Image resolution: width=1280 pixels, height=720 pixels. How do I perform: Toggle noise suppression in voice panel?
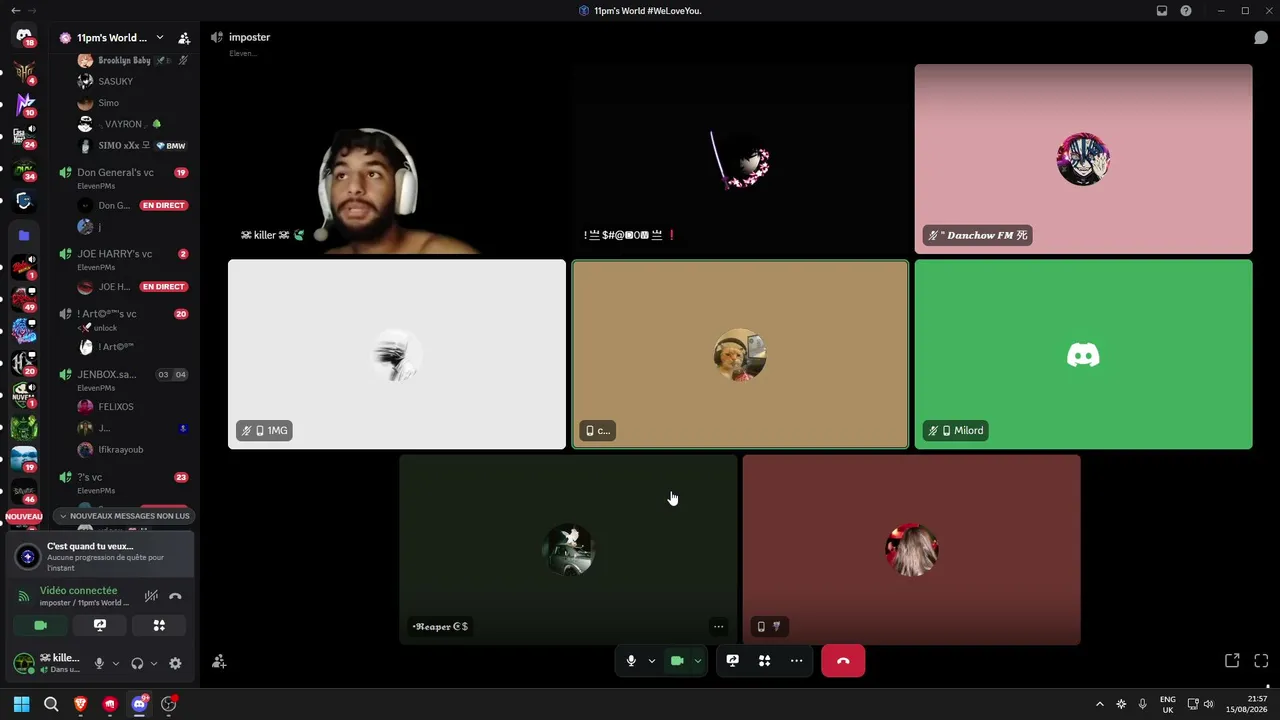click(x=151, y=596)
